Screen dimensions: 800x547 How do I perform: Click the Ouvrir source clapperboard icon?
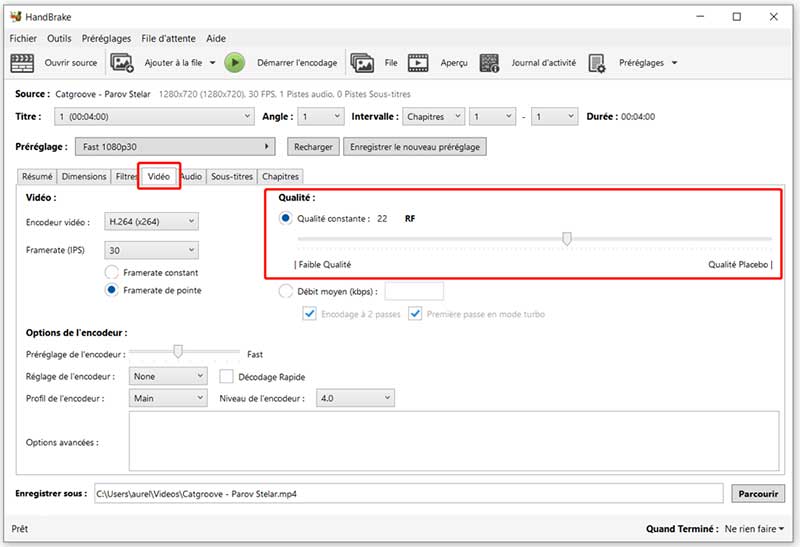point(22,63)
